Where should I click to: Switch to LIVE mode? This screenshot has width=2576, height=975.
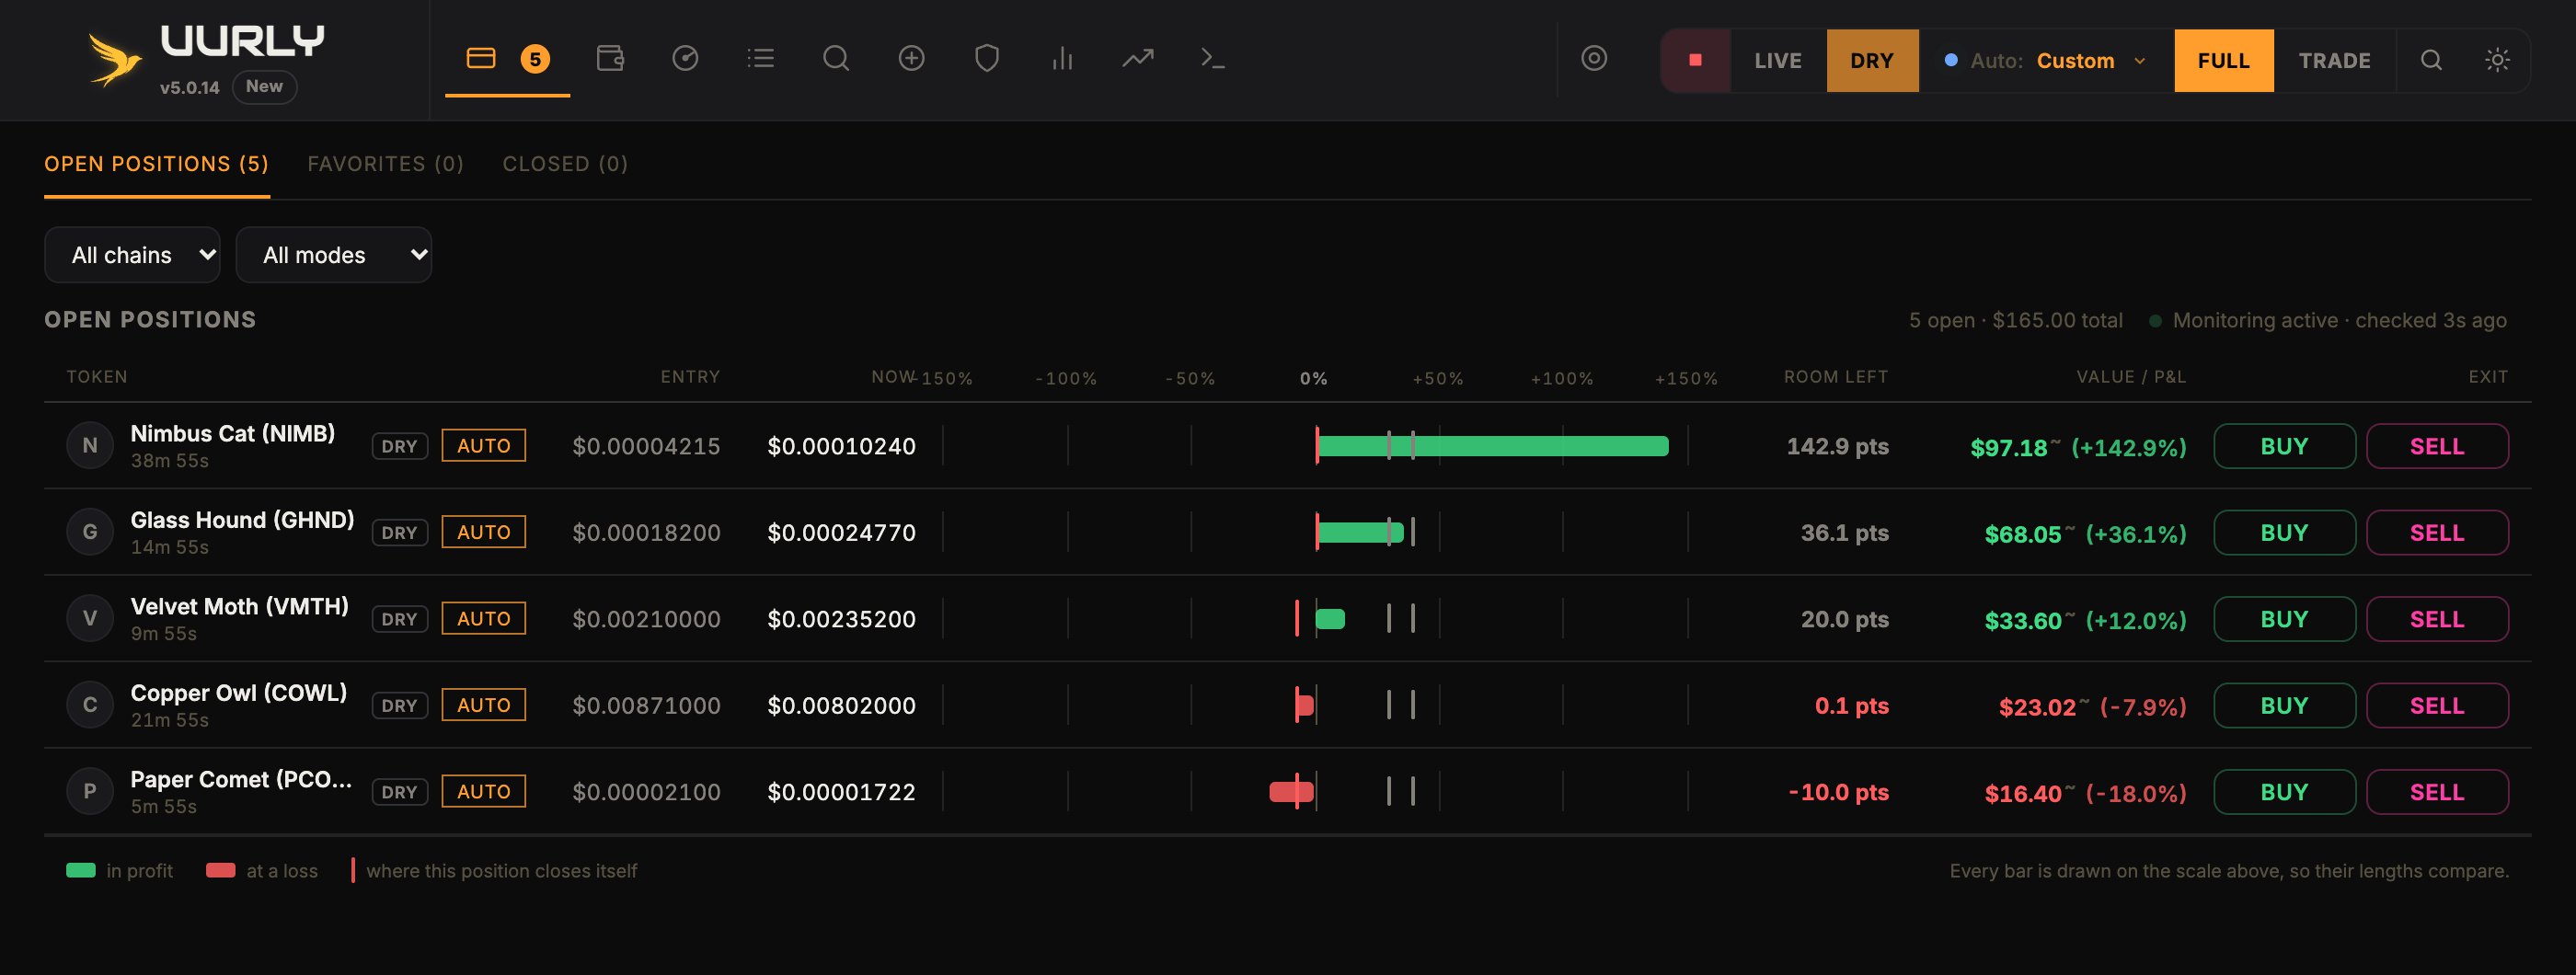[x=1778, y=61]
